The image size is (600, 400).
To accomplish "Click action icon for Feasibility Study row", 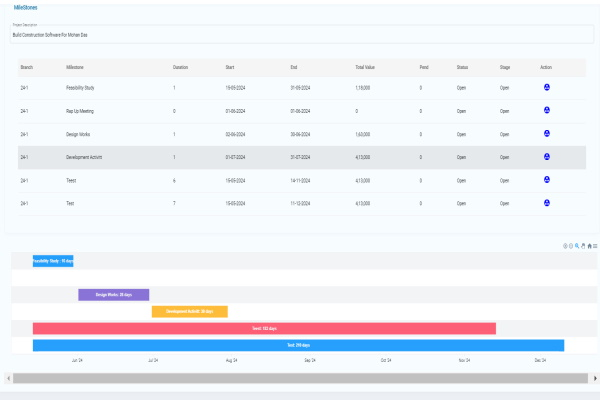I will [547, 88].
